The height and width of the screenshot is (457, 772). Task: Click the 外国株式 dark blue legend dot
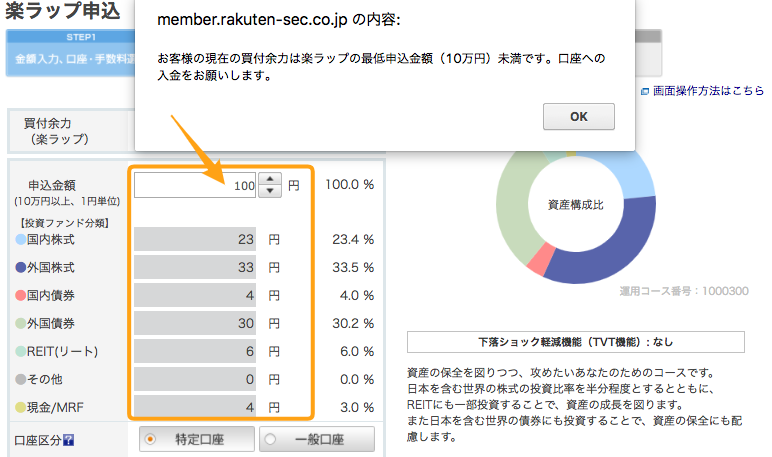click(x=21, y=267)
